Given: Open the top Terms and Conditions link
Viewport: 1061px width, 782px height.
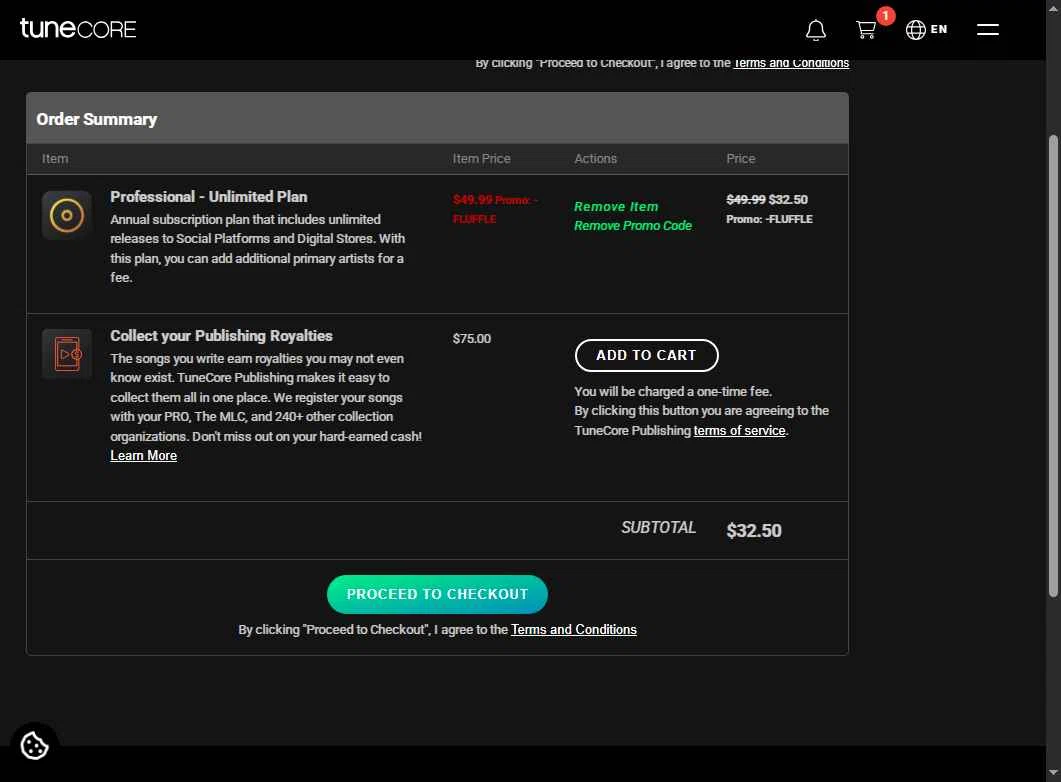Looking at the screenshot, I should click(791, 63).
